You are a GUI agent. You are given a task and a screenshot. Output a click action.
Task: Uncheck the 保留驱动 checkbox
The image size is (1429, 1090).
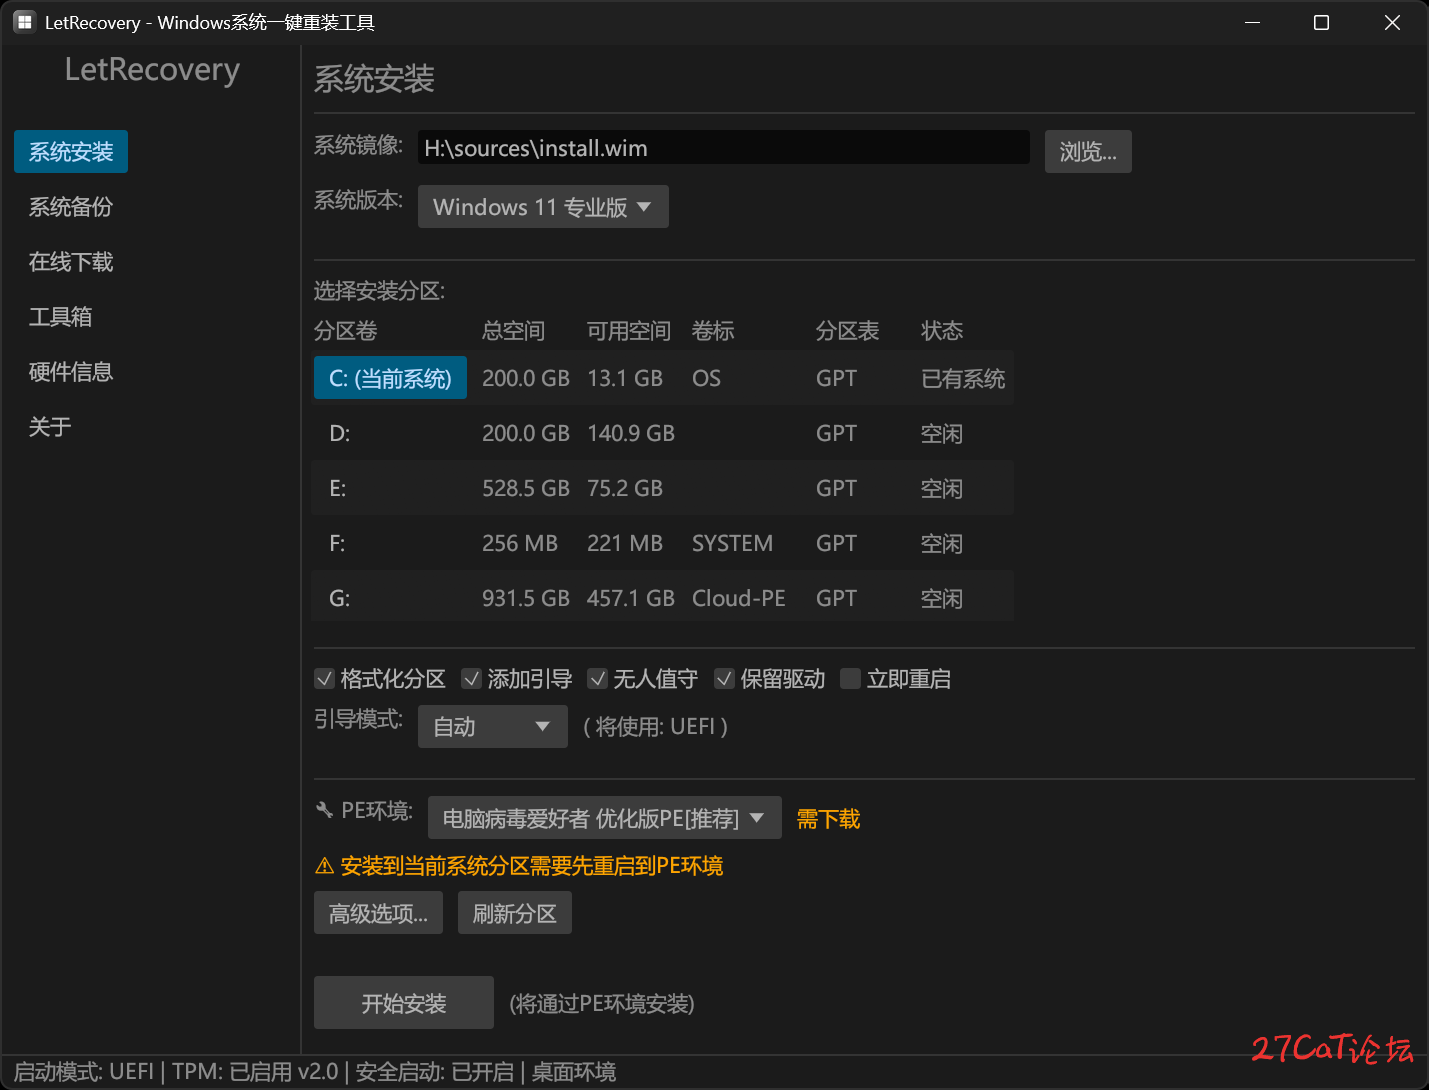[x=724, y=678]
